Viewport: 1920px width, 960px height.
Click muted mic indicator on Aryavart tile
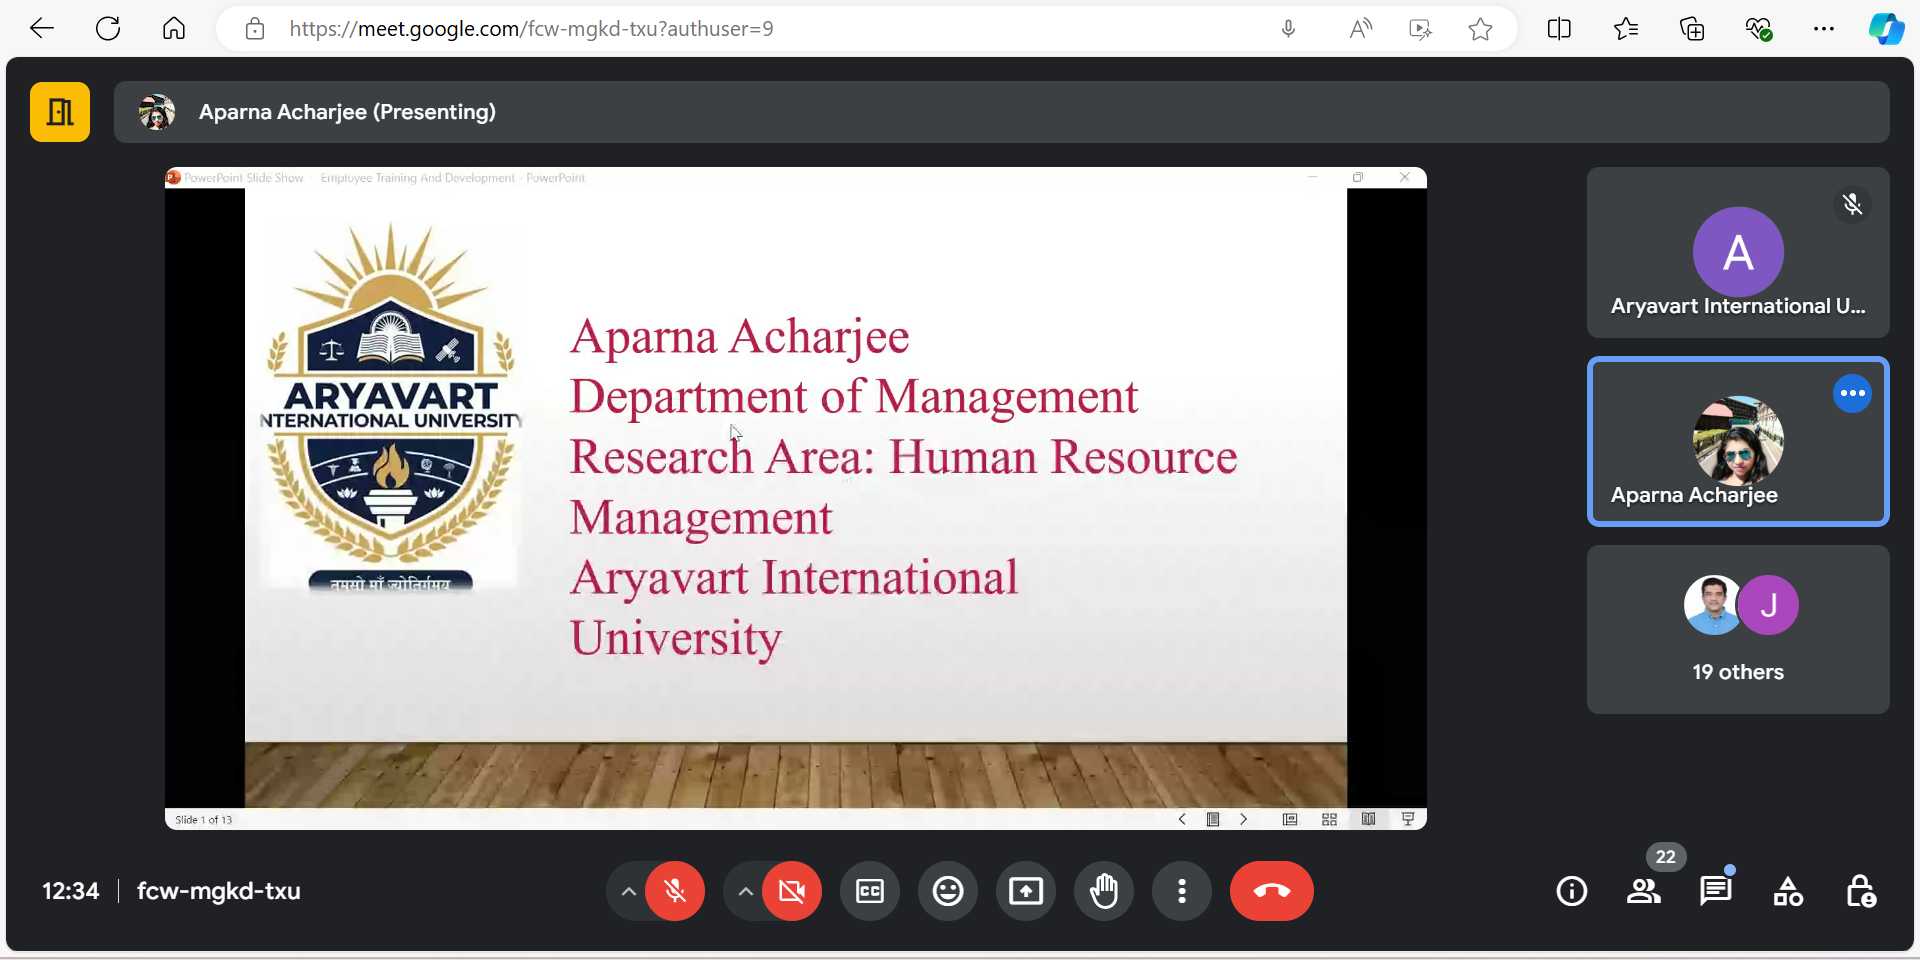[x=1853, y=204]
